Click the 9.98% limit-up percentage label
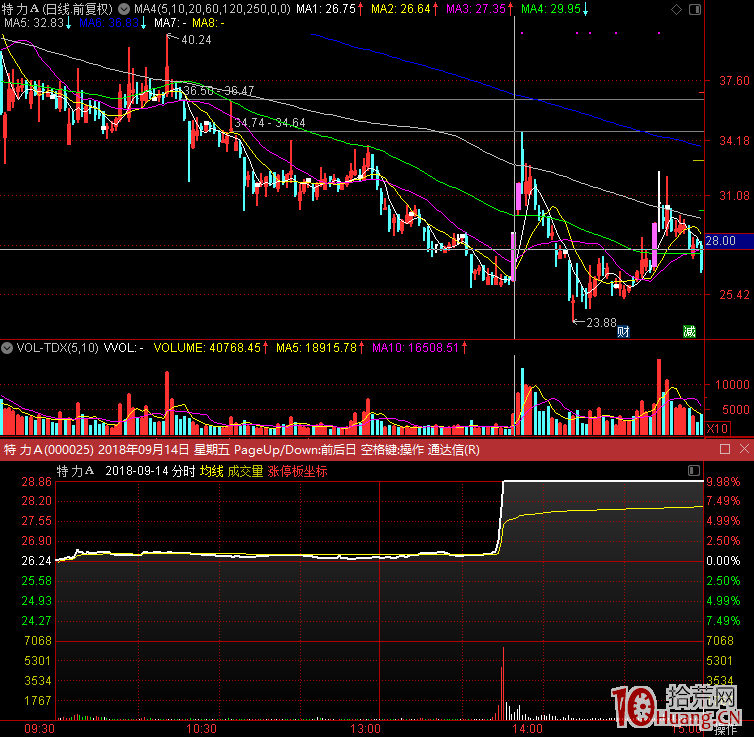Viewport: 754px width, 737px height. [723, 481]
